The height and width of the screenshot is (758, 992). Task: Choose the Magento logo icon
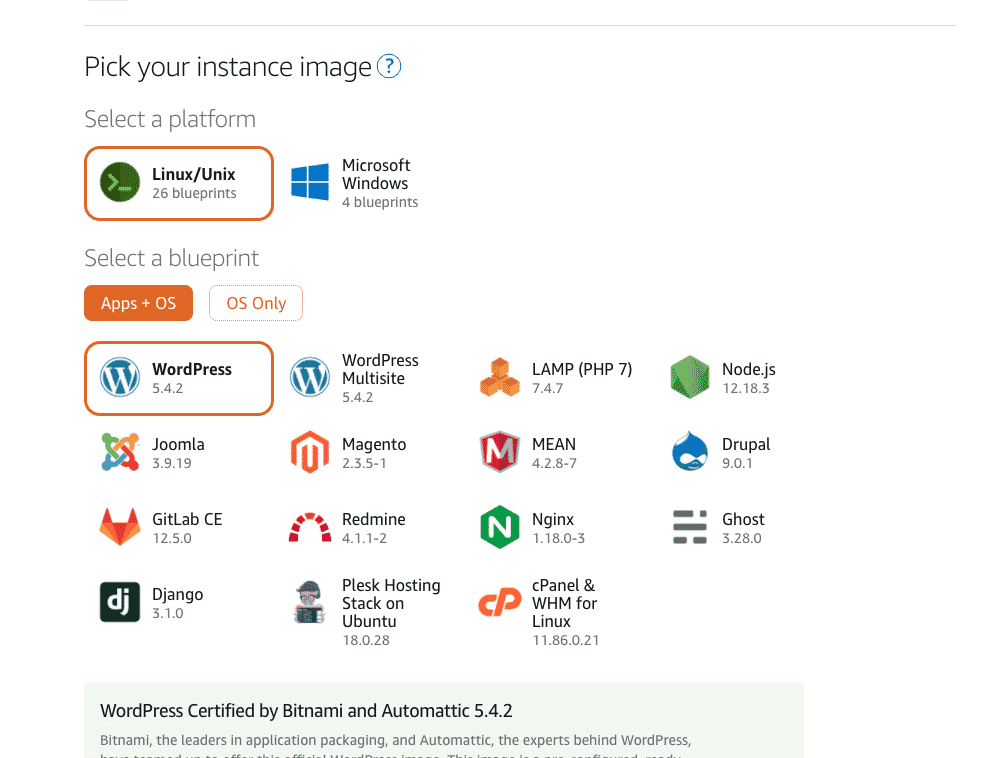pyautogui.click(x=310, y=452)
